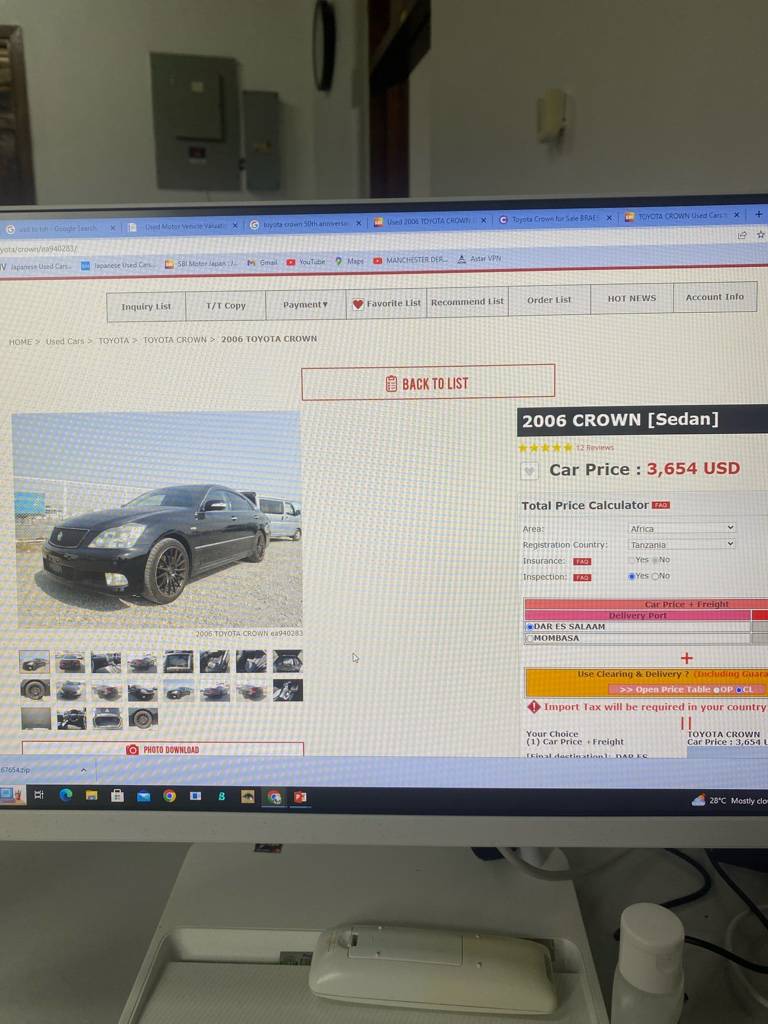Open the Favorite List tab

coord(386,304)
